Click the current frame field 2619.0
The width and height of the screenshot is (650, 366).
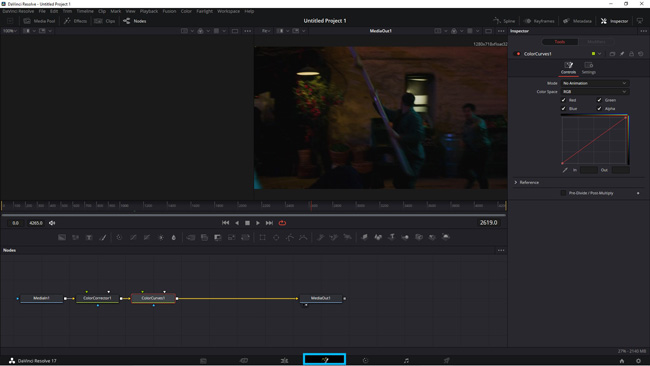488,223
